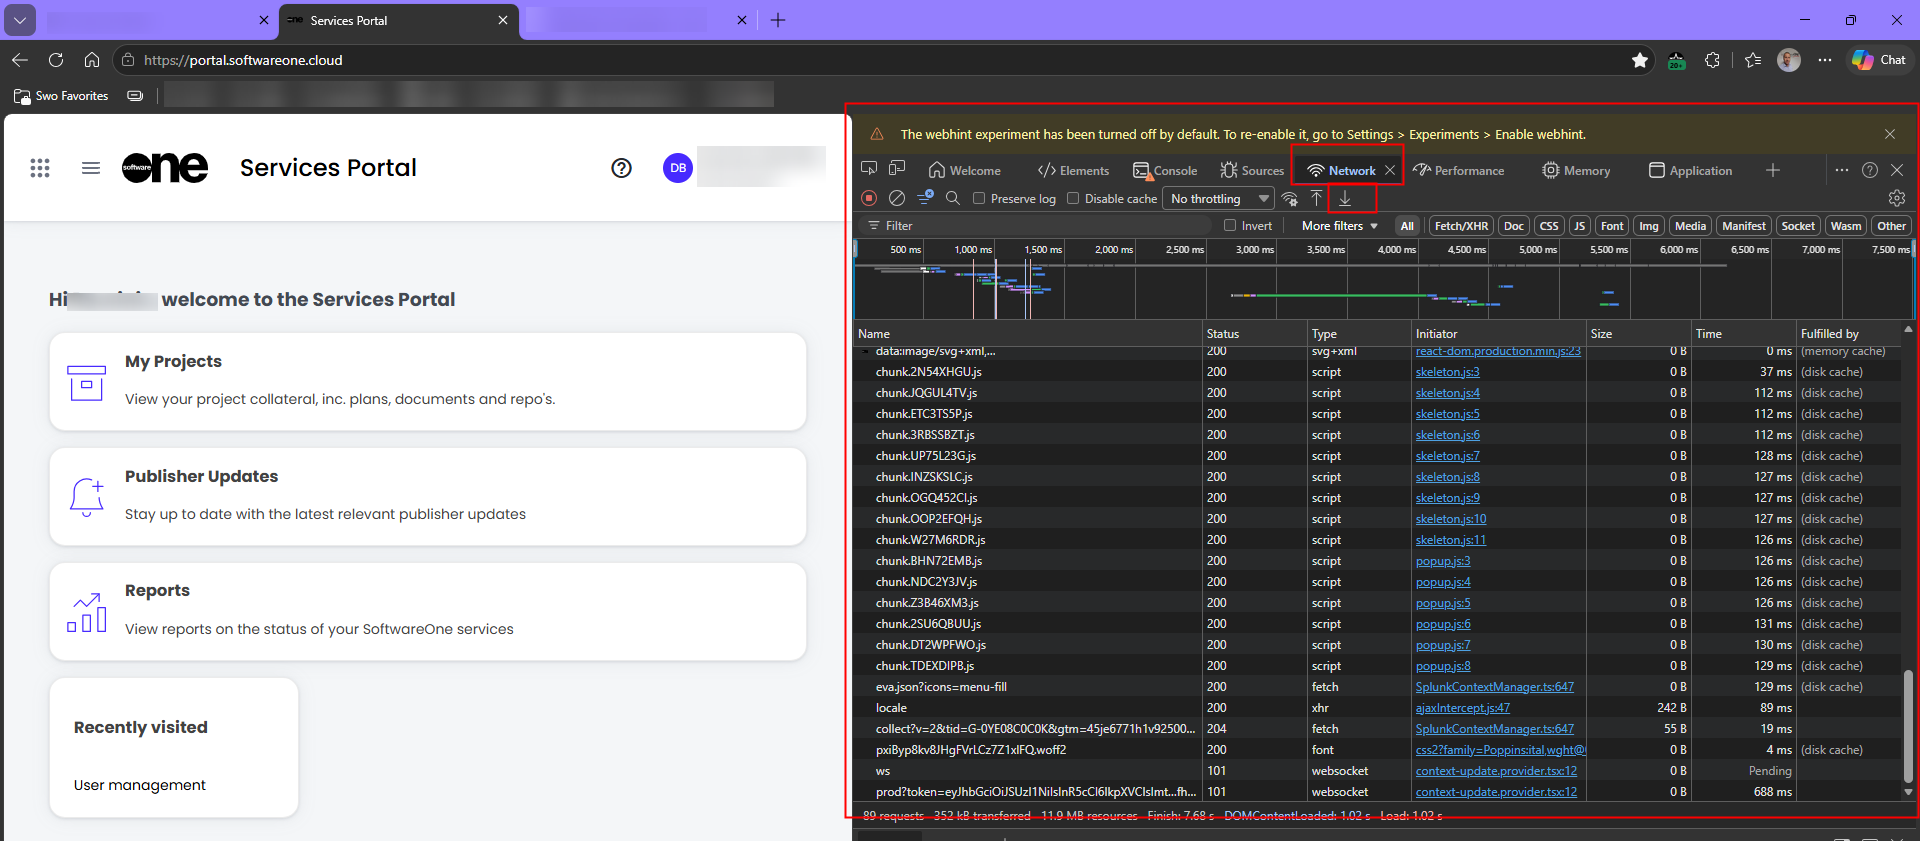Clear the network log

[897, 198]
